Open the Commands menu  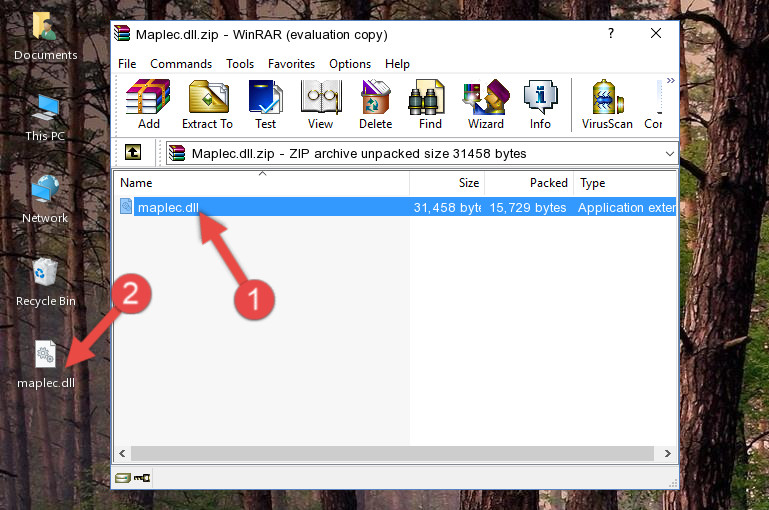181,64
